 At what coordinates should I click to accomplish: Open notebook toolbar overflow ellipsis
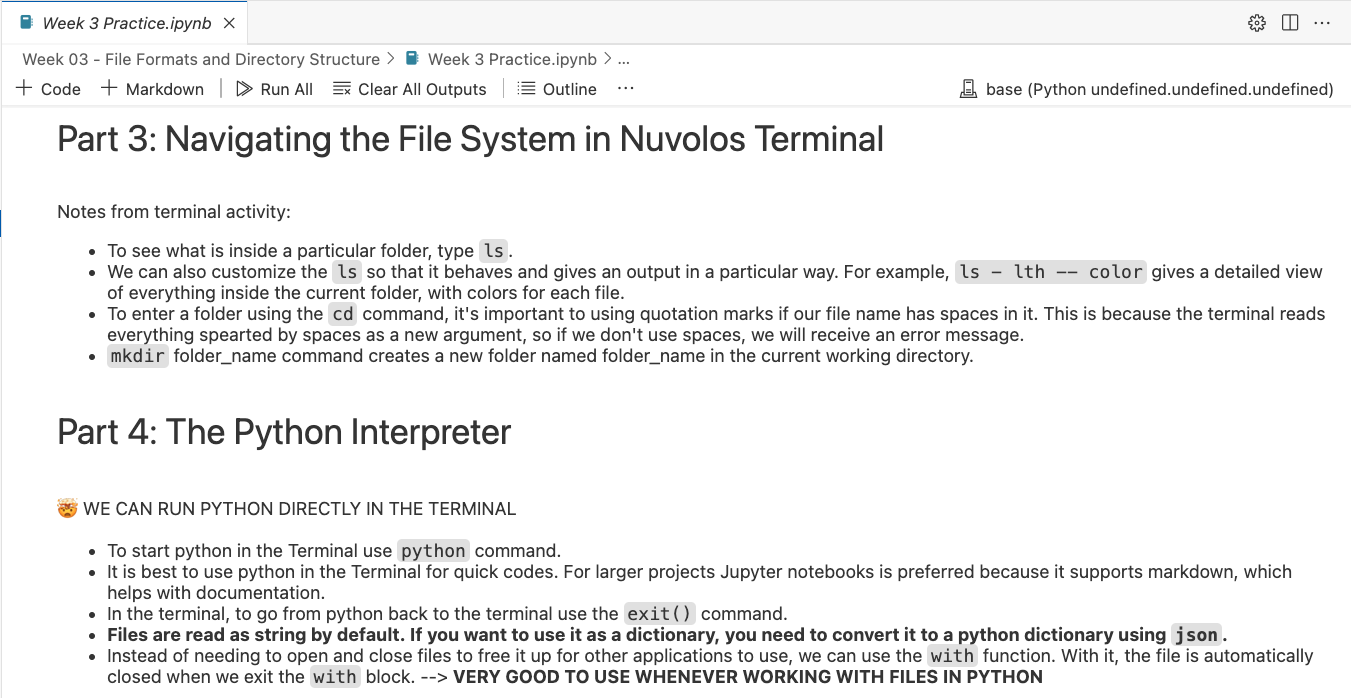click(x=626, y=89)
